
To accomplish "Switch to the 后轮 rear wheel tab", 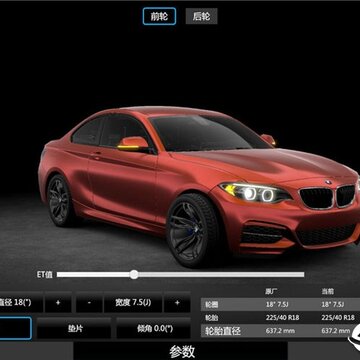I will (201, 16).
